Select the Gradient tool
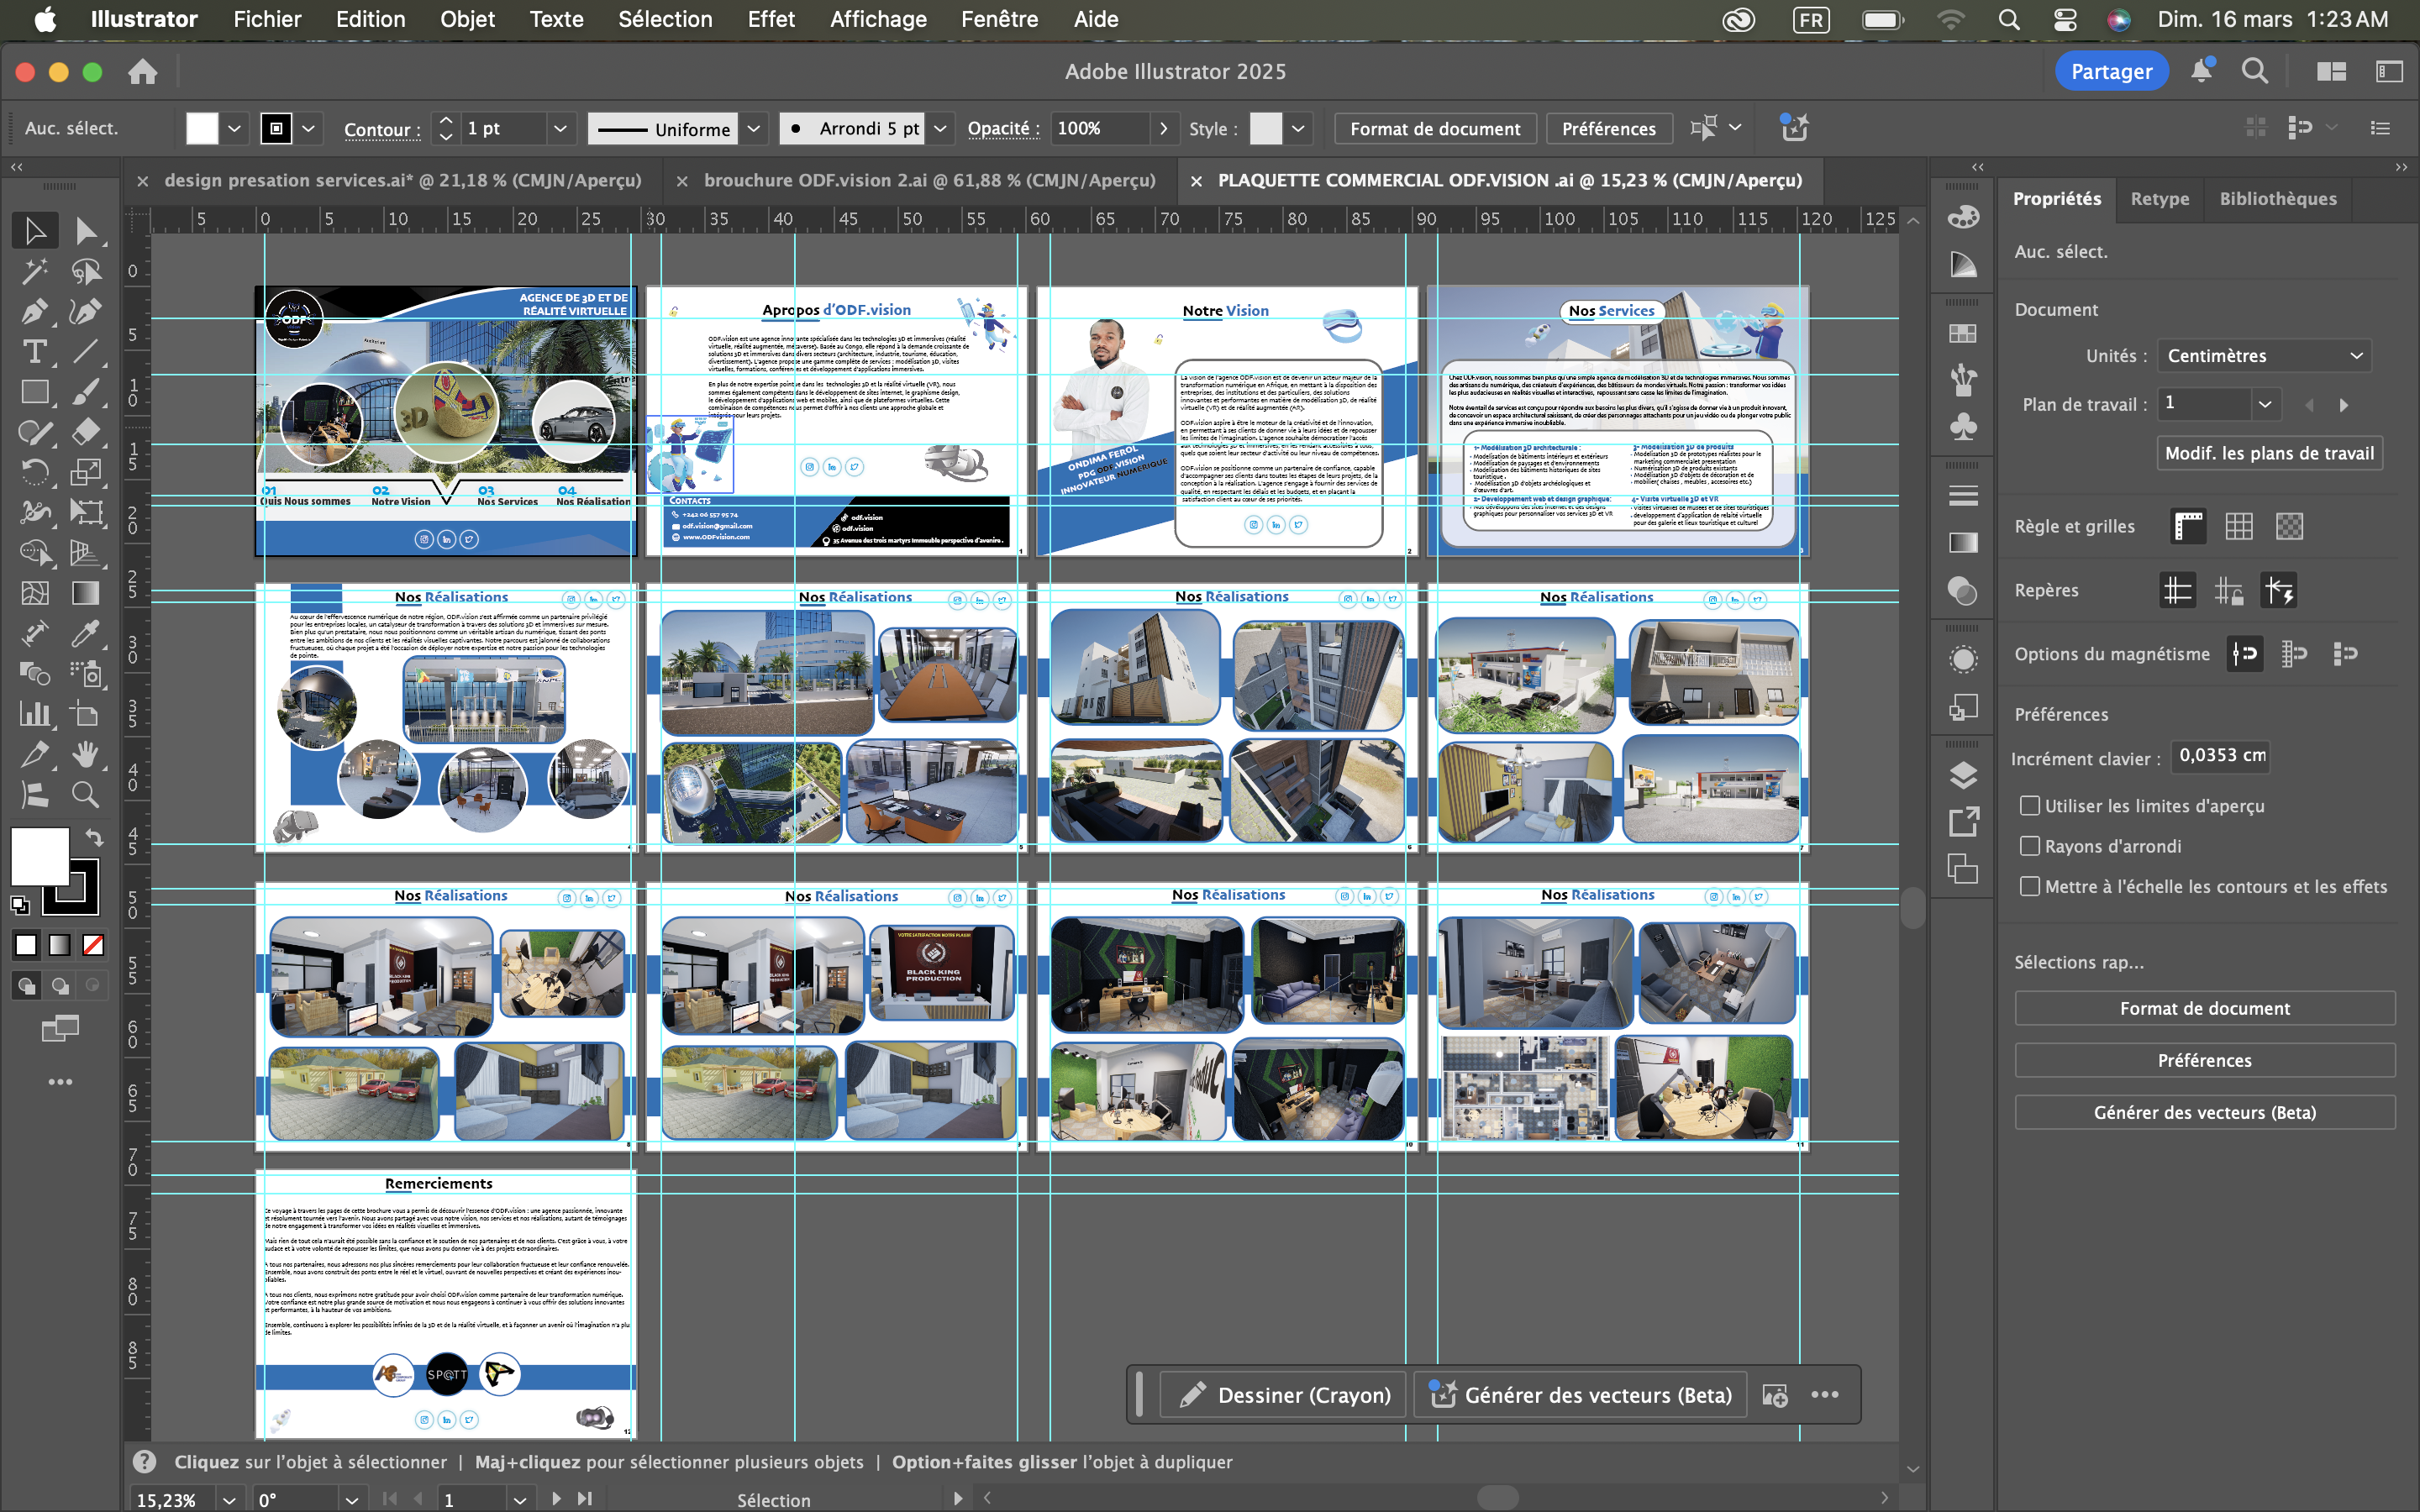This screenshot has height=1512, width=2420. tap(86, 592)
